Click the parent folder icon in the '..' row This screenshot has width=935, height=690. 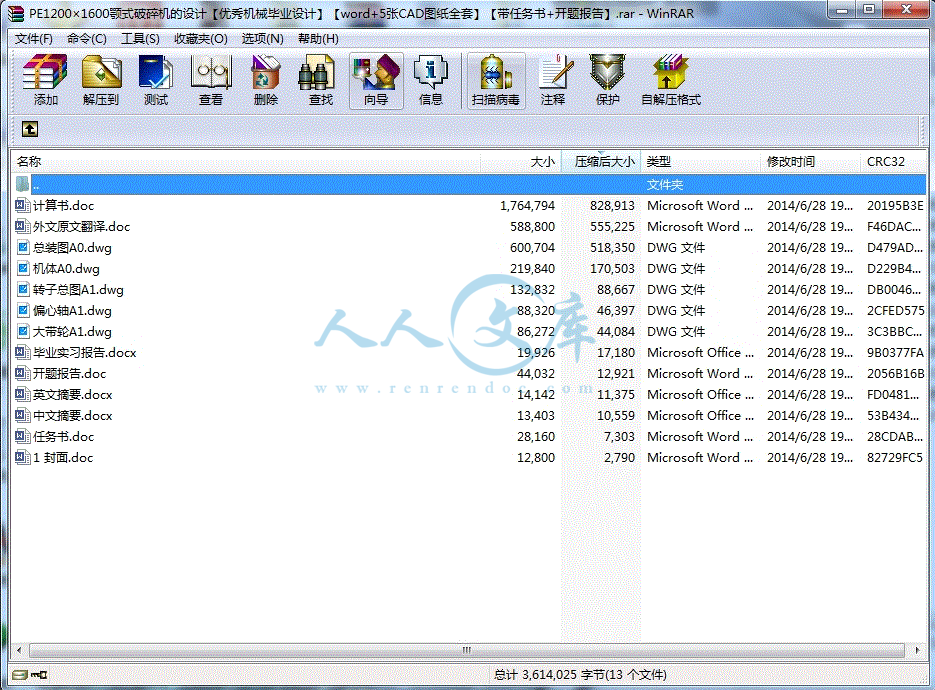pyautogui.click(x=22, y=184)
